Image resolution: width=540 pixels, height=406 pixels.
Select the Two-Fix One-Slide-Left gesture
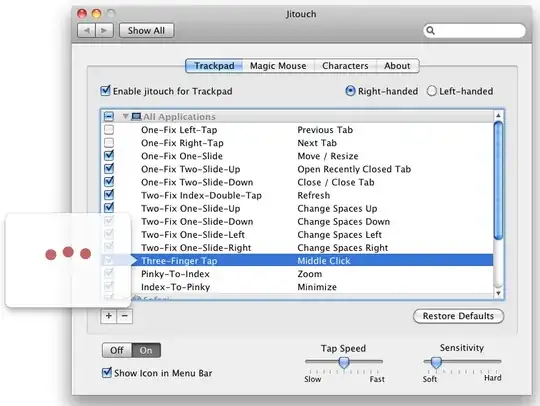(193, 235)
